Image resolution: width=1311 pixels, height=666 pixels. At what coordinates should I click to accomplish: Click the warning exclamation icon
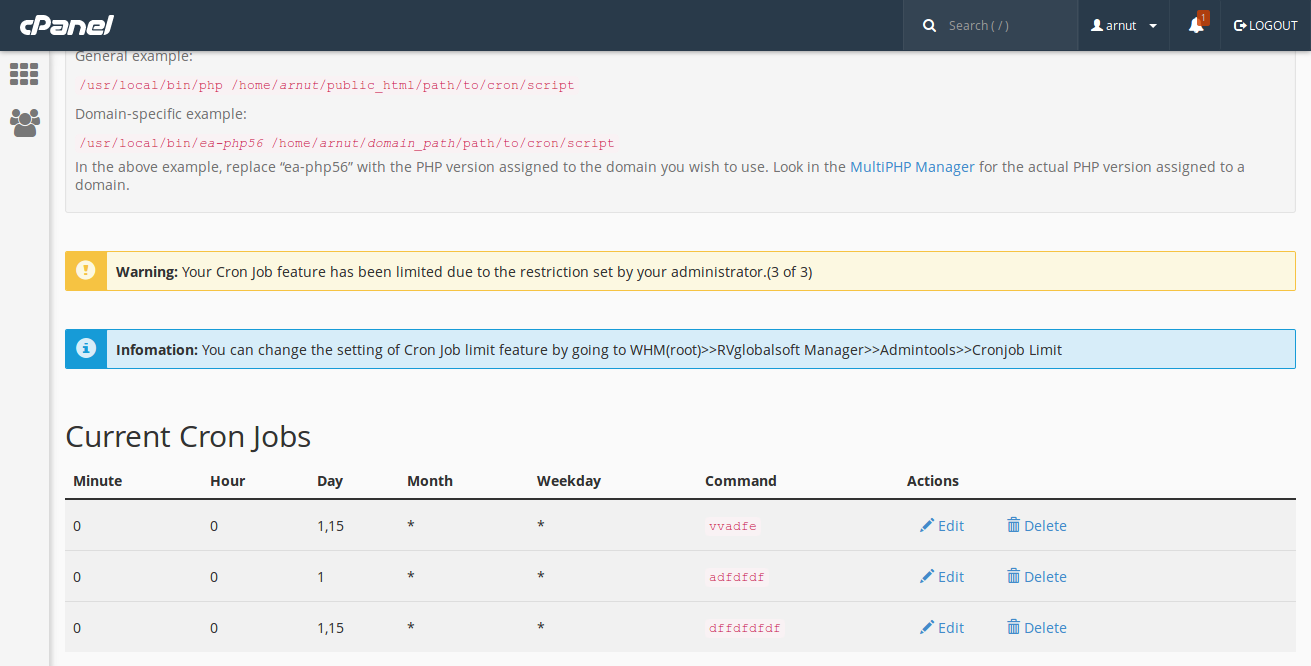tap(85, 270)
